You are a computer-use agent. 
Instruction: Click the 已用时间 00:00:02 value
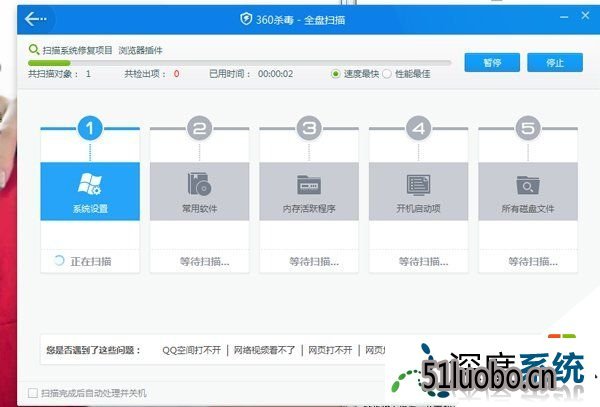click(x=276, y=74)
